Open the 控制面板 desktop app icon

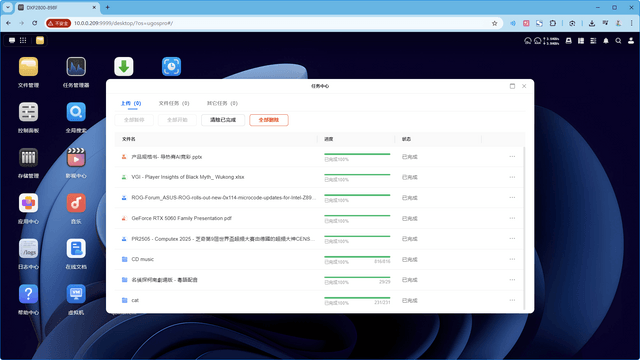coord(28,112)
